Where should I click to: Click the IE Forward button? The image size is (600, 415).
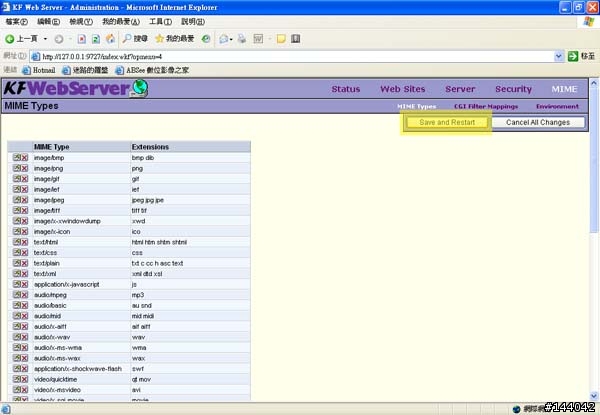[x=59, y=39]
